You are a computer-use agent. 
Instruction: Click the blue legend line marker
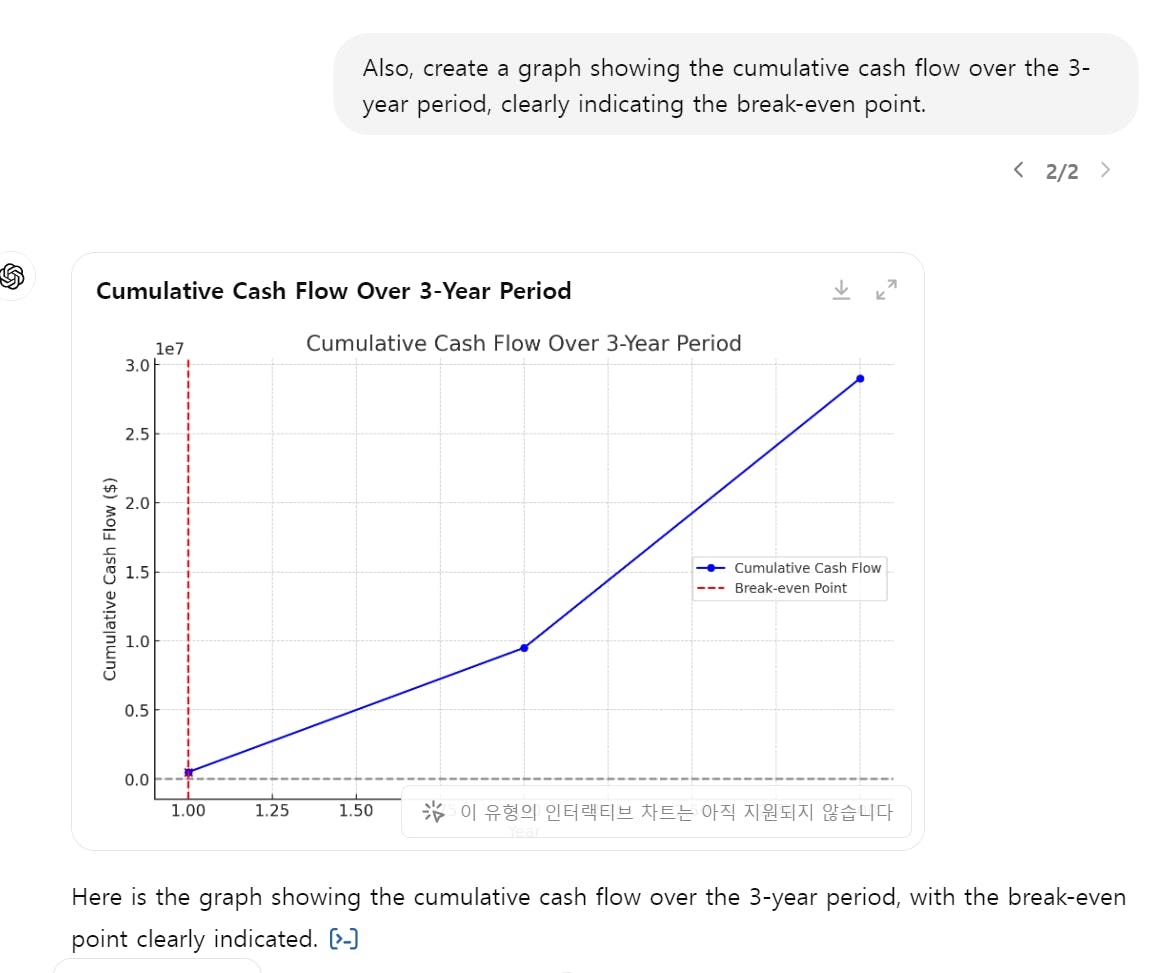(x=710, y=568)
